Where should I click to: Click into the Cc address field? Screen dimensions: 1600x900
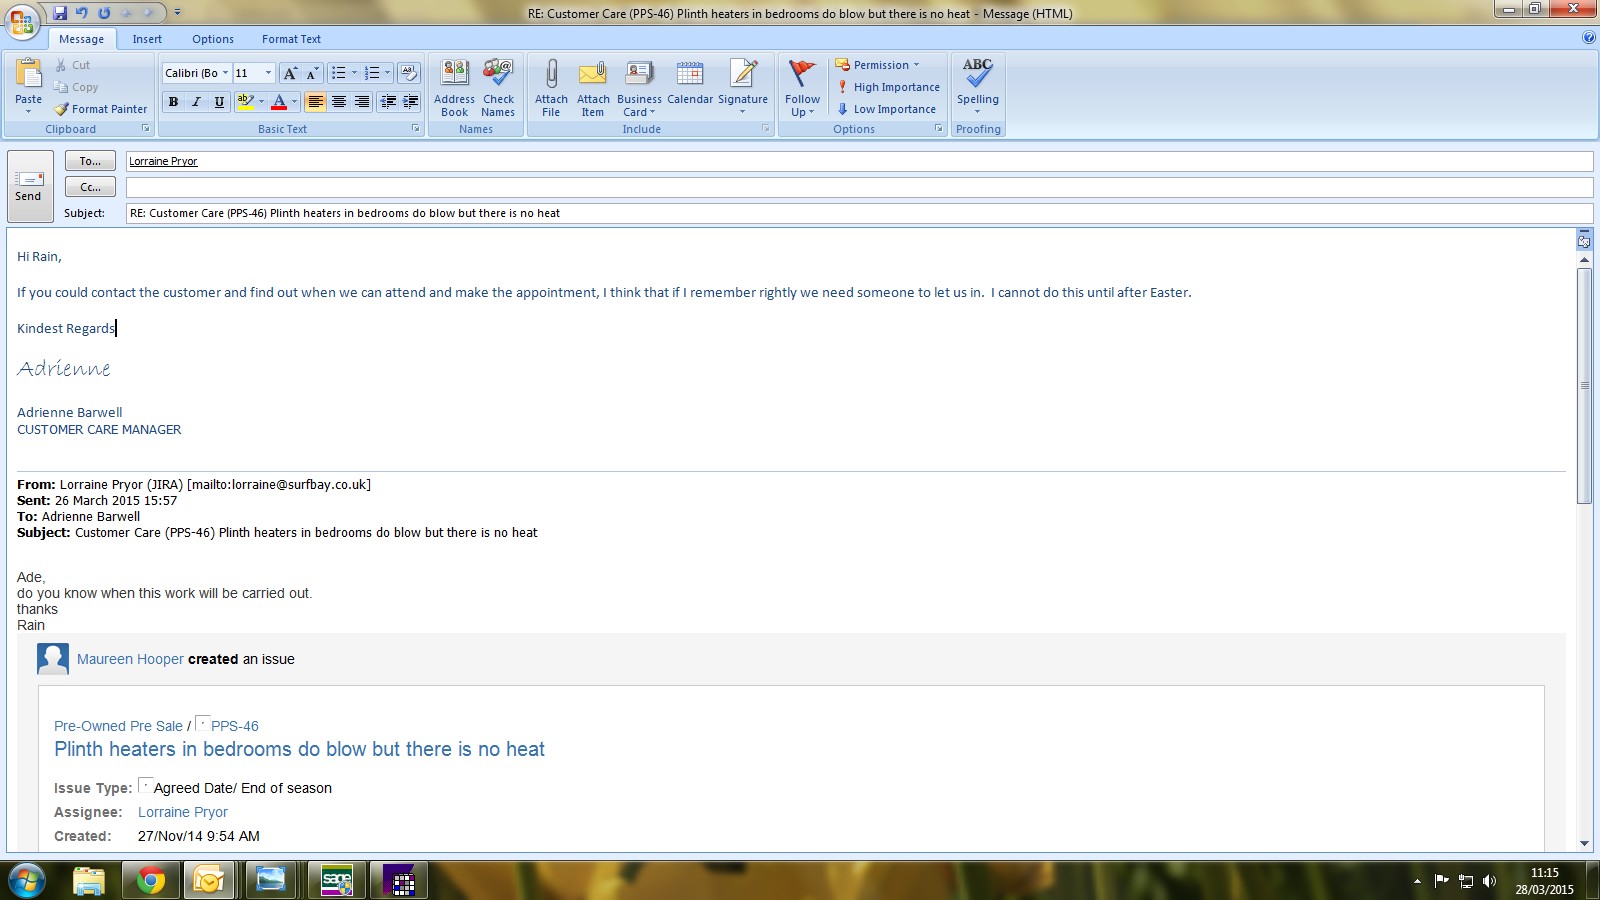pos(859,187)
